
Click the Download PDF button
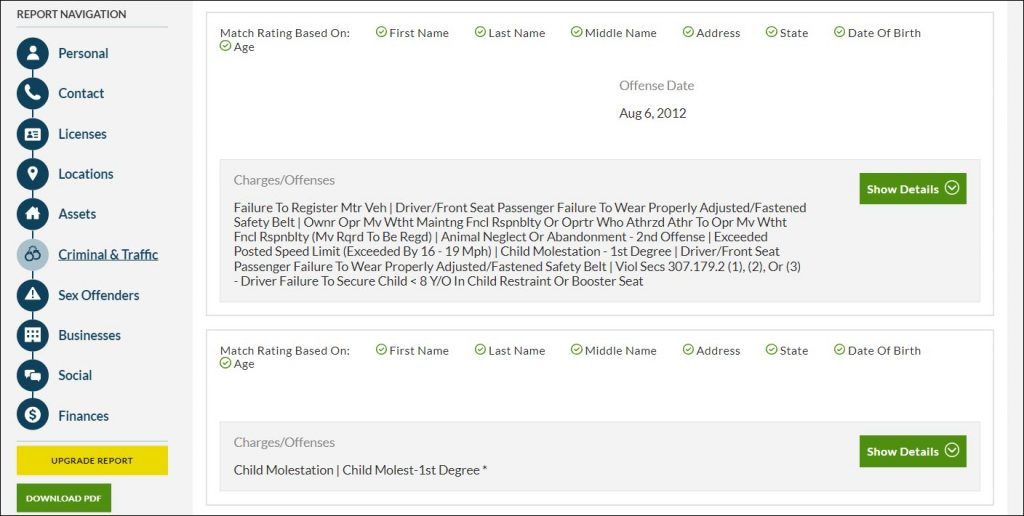click(x=64, y=498)
